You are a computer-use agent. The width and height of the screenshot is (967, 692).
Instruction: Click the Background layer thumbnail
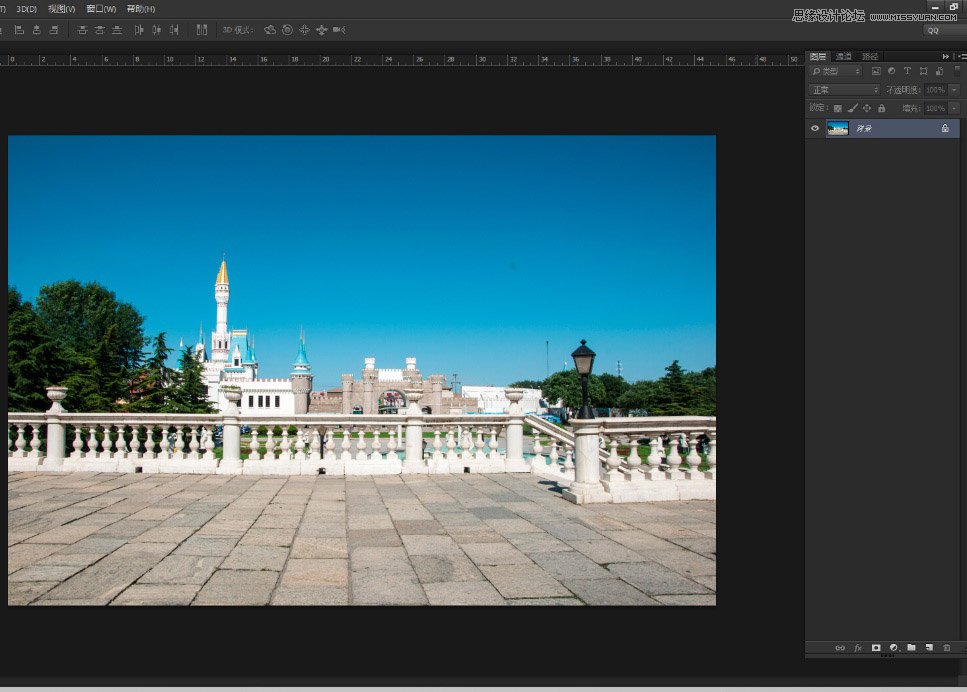tap(837, 128)
